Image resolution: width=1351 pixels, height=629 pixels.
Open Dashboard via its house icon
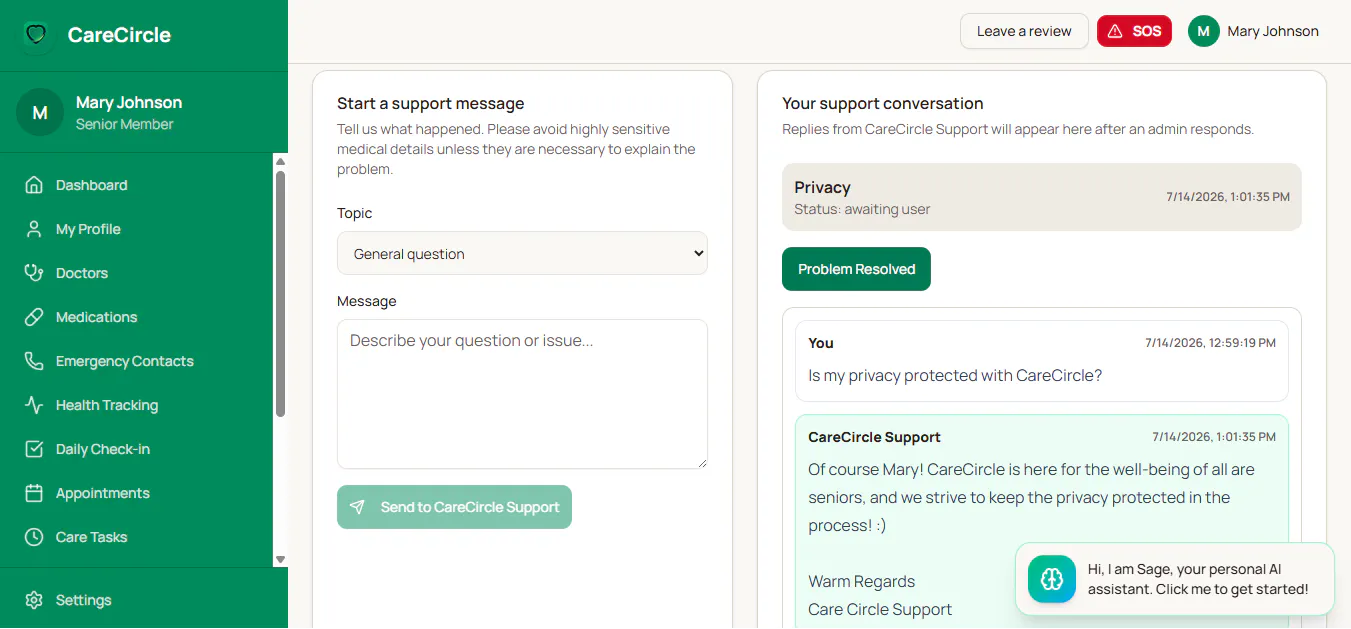pos(34,185)
